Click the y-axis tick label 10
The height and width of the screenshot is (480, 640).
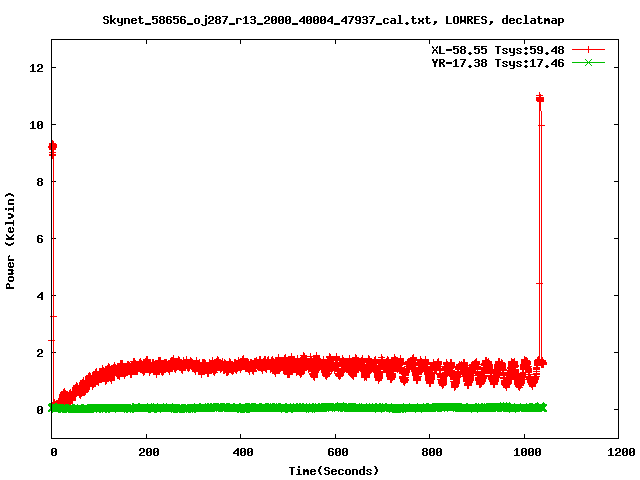point(36,125)
